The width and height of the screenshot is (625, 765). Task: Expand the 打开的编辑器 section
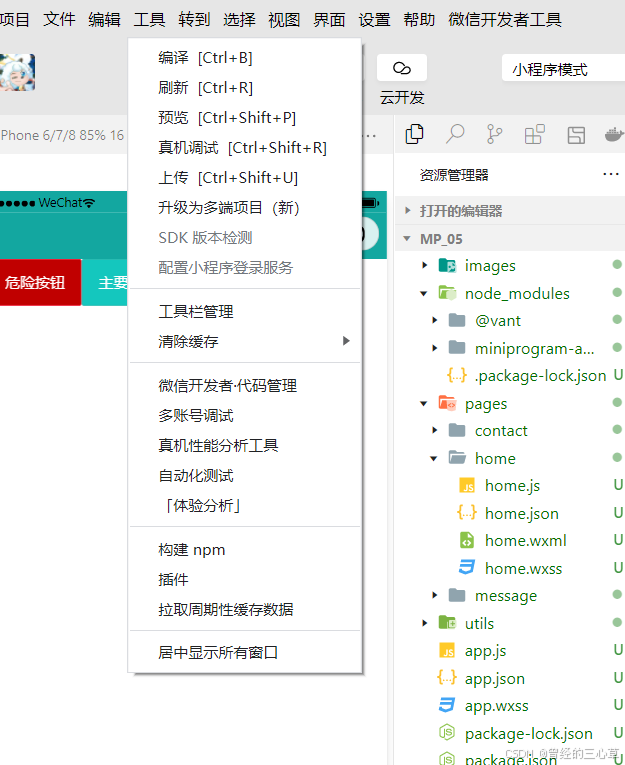tap(408, 210)
